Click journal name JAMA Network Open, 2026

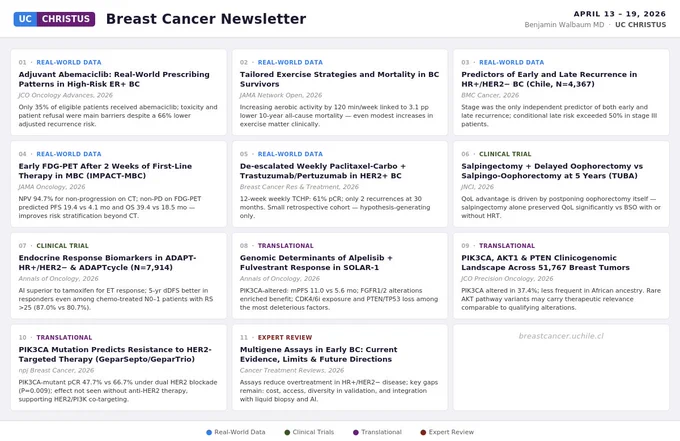click(x=281, y=95)
